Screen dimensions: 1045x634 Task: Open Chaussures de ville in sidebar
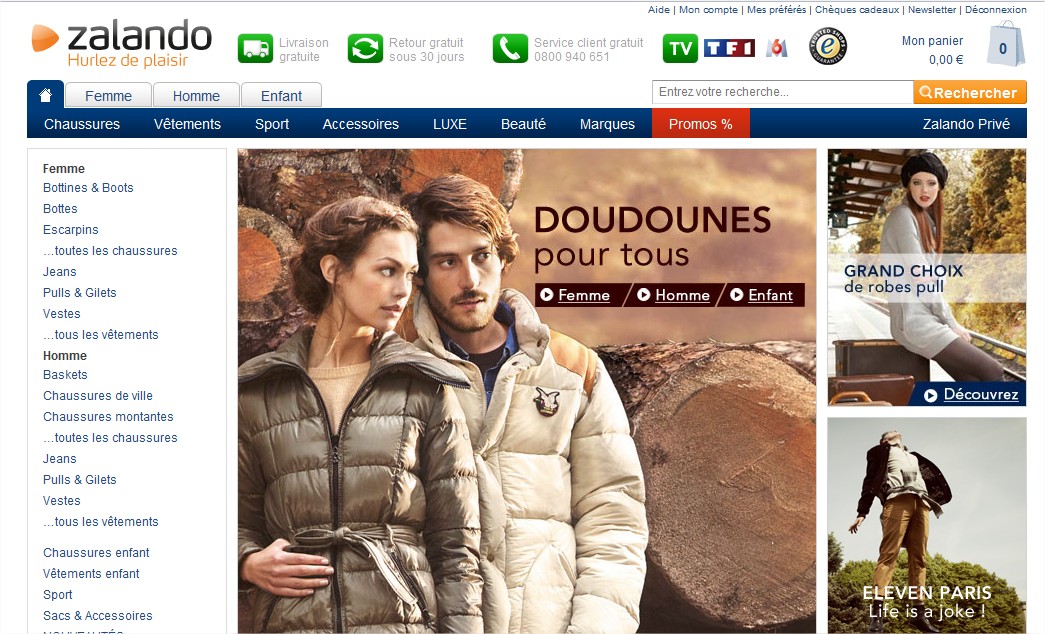[x=98, y=396]
